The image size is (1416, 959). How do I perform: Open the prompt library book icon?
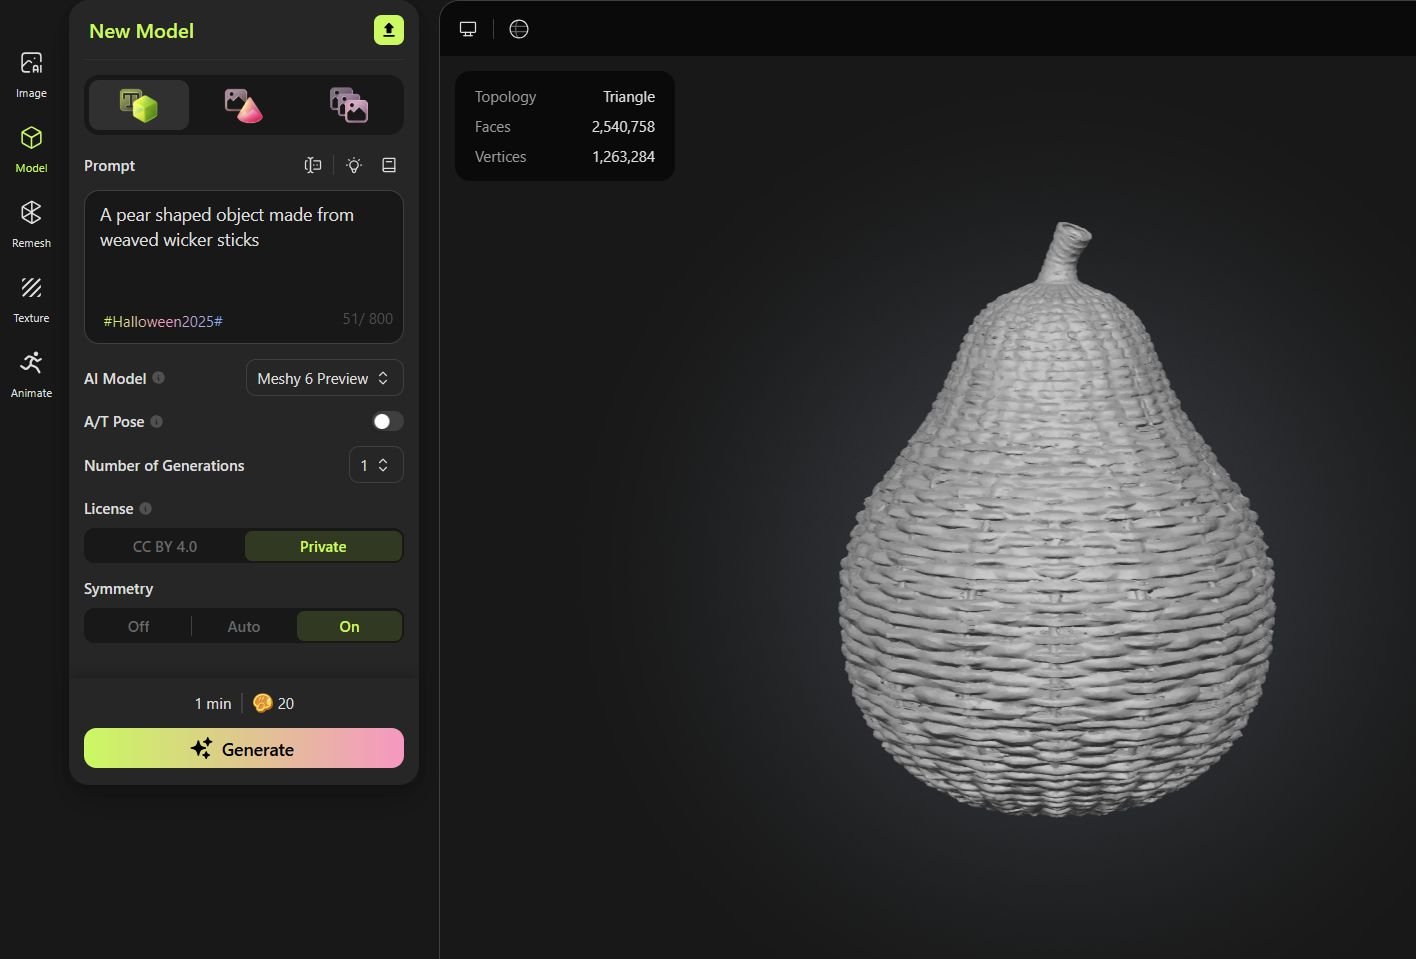tap(389, 165)
